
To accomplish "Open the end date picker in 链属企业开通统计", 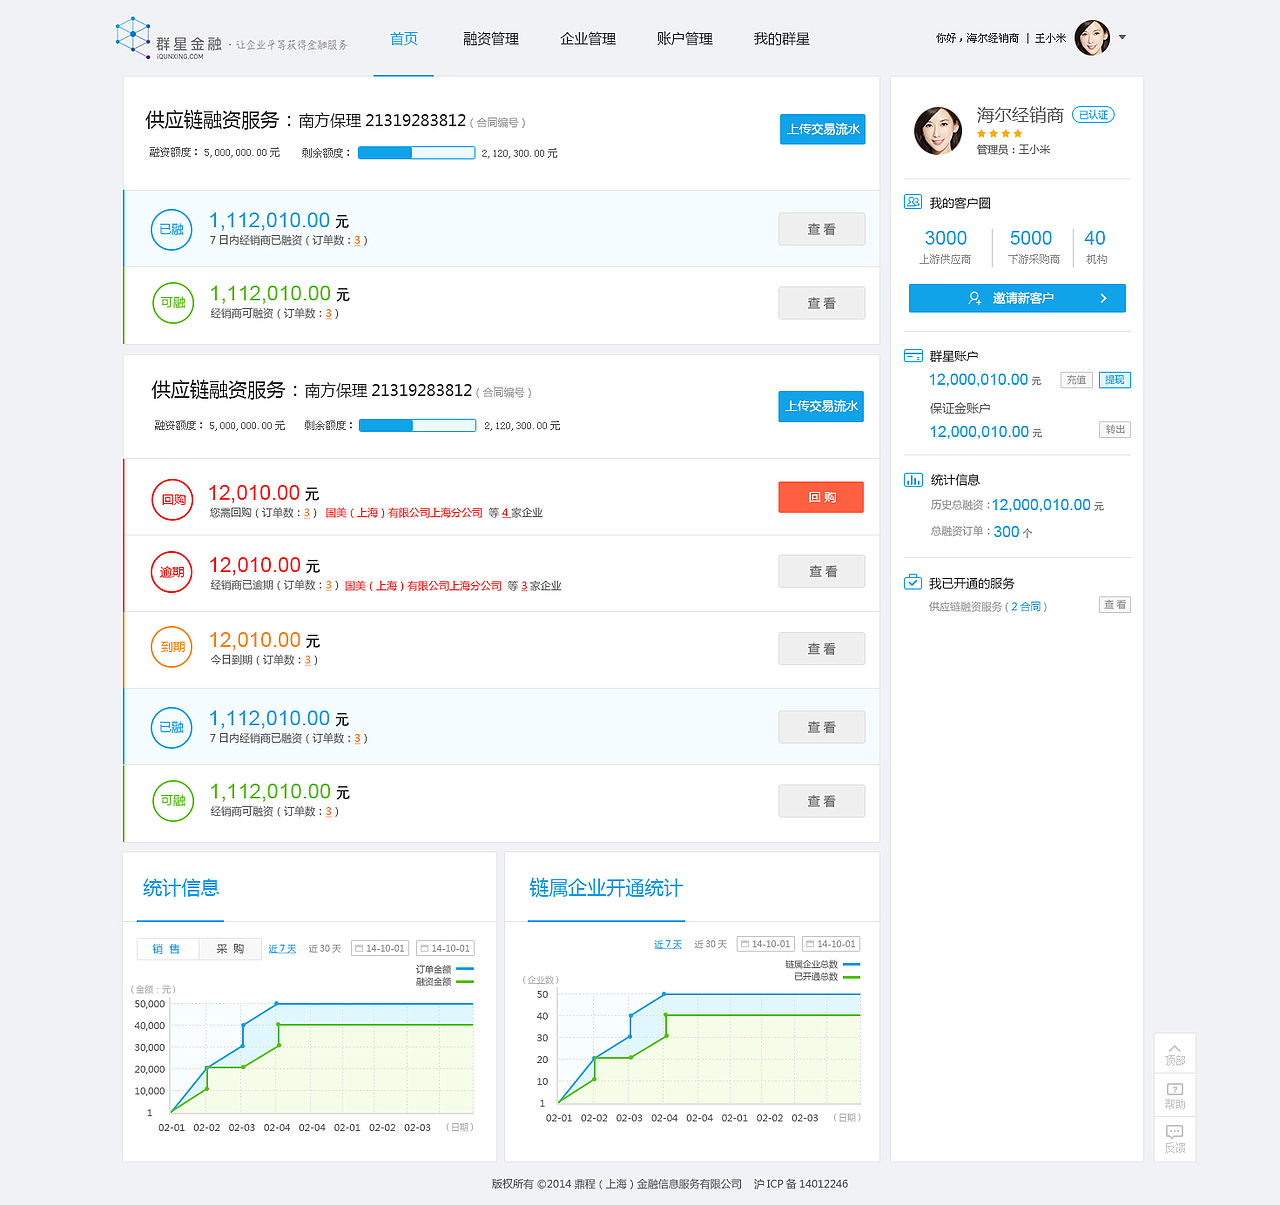I will point(830,943).
